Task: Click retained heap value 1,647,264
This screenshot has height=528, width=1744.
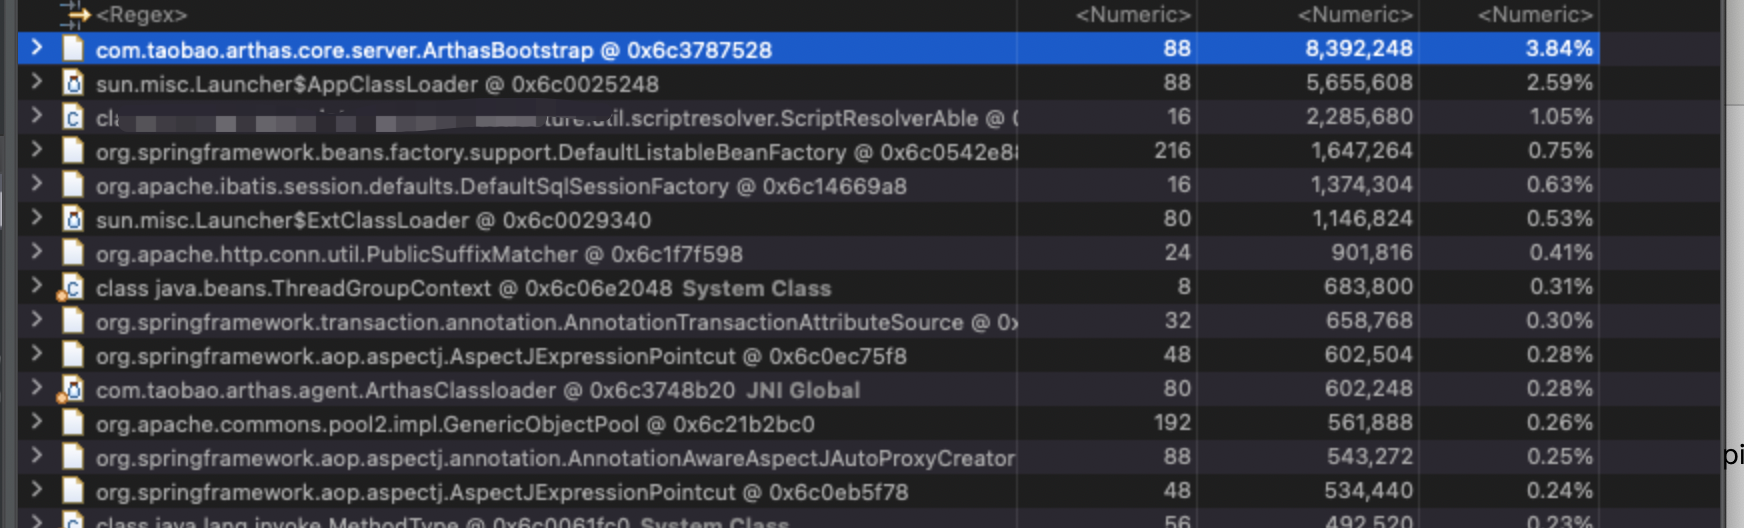Action: tap(1362, 150)
